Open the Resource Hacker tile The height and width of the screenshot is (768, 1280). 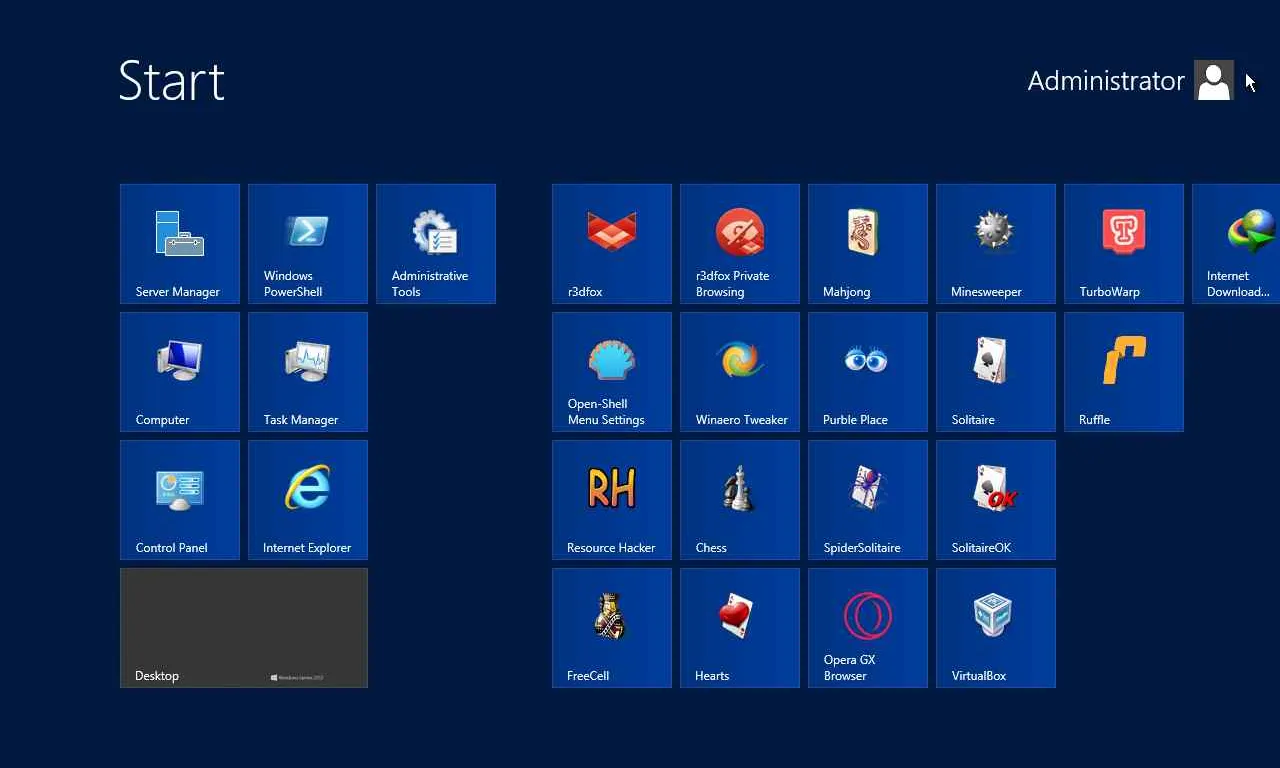(612, 500)
